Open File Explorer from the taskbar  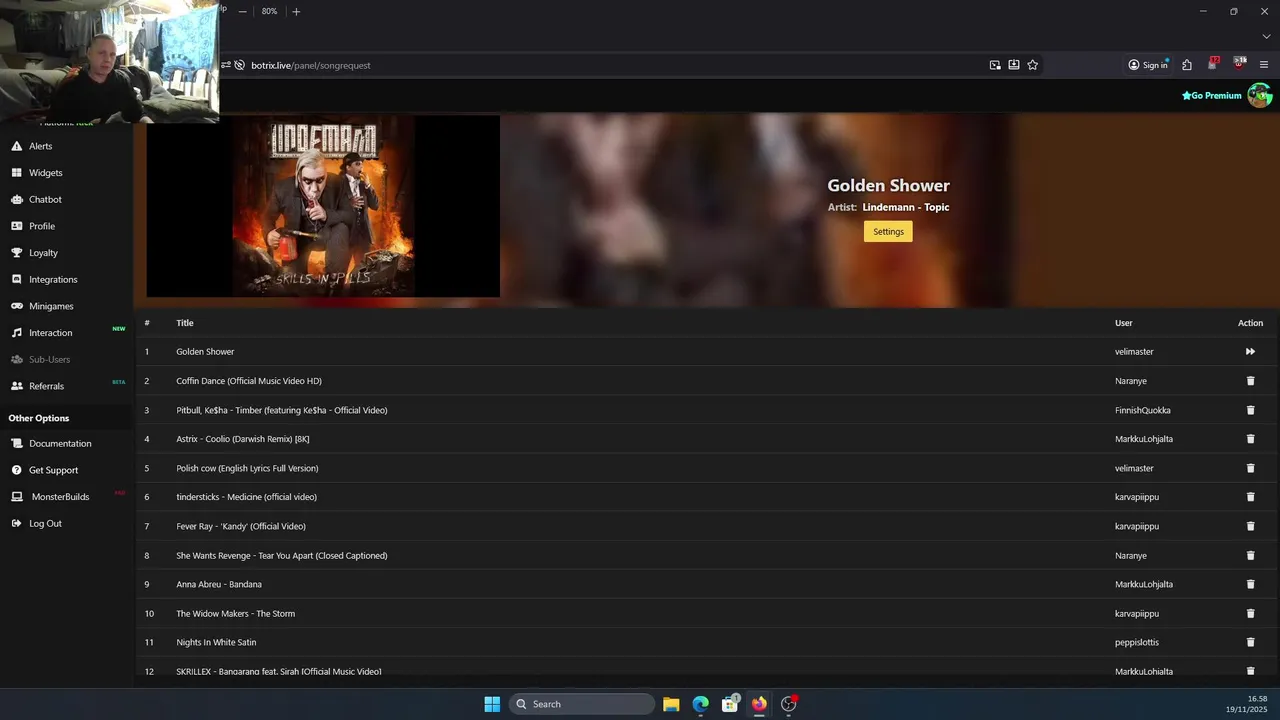point(671,704)
